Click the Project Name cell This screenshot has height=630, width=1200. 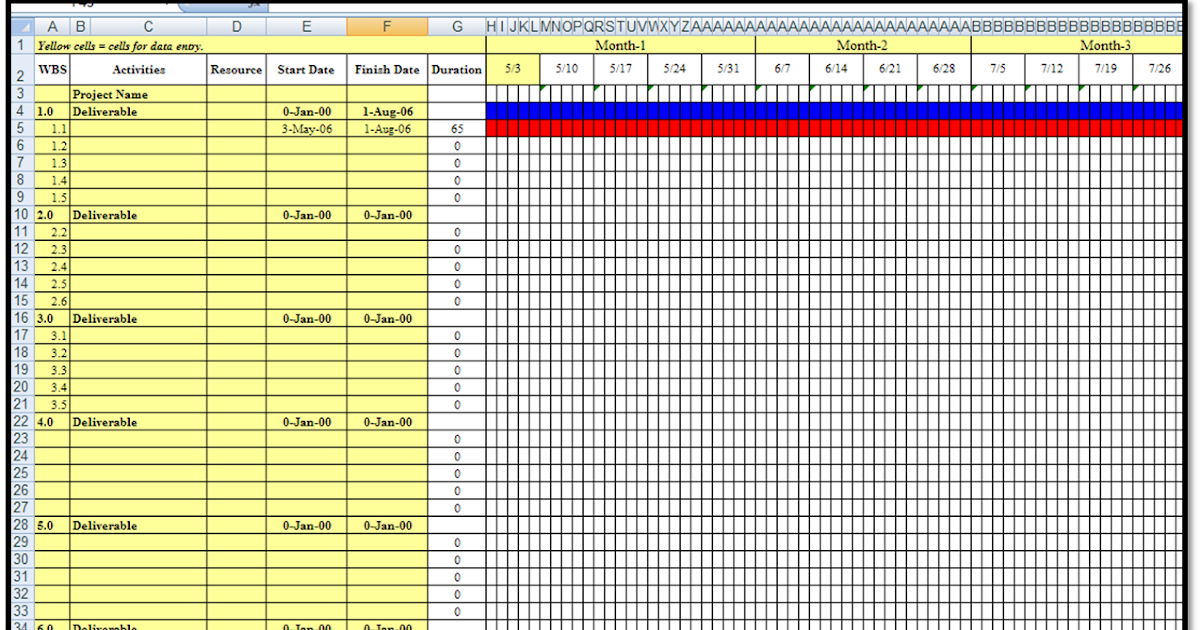[x=138, y=94]
